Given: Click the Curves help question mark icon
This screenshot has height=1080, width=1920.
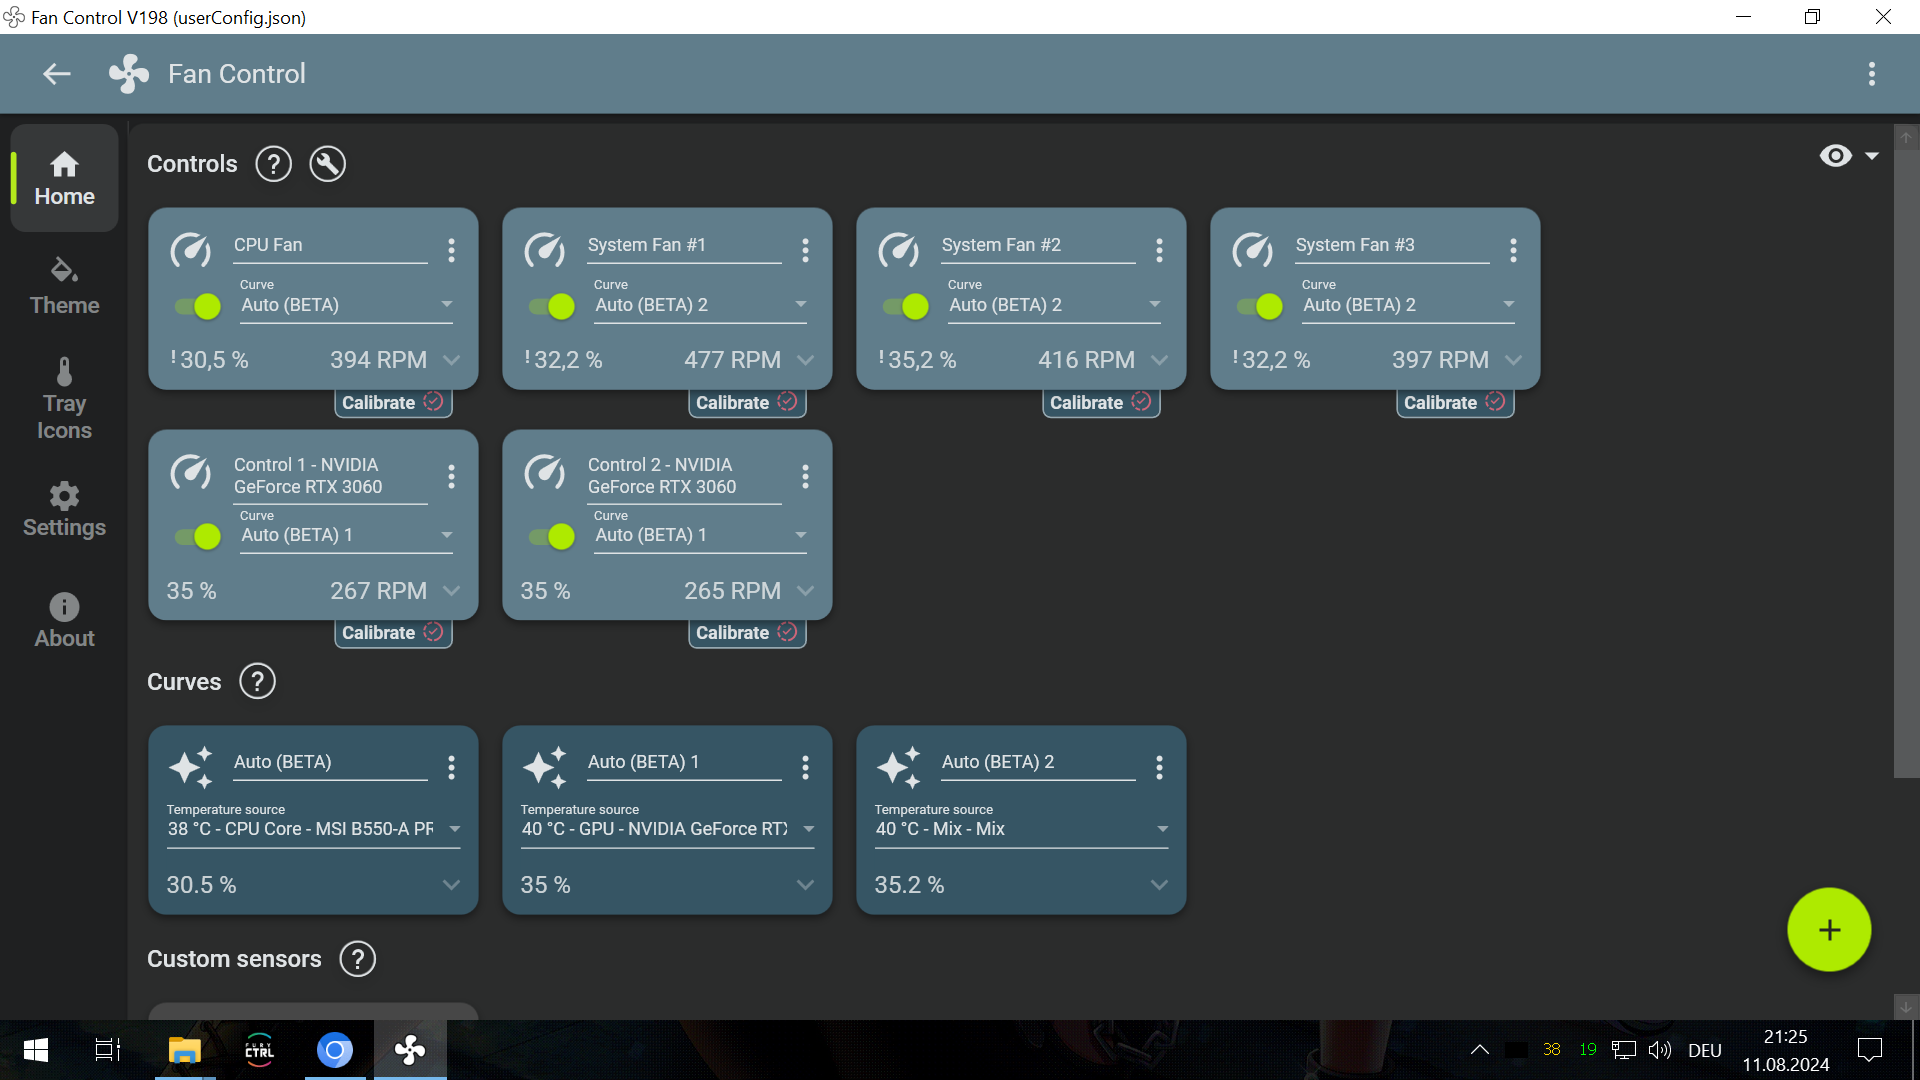Looking at the screenshot, I should pyautogui.click(x=257, y=682).
